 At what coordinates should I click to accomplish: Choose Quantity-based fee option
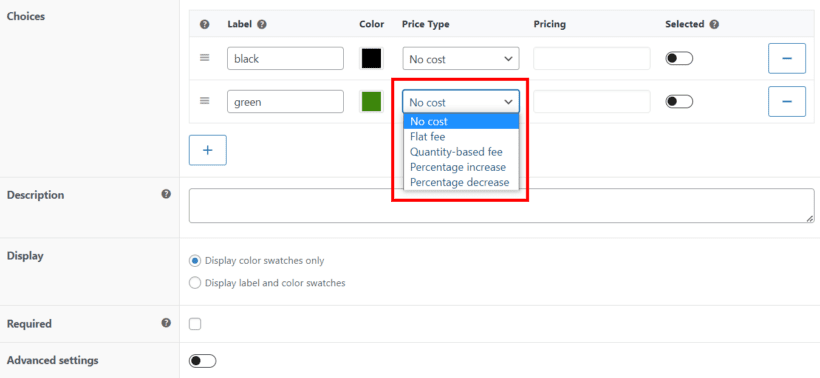pyautogui.click(x=461, y=152)
